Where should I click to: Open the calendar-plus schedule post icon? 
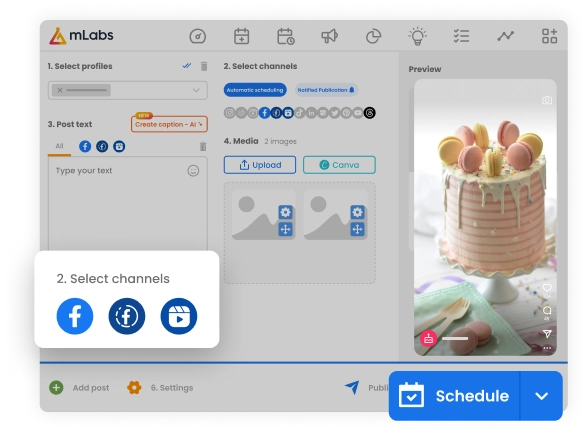pos(242,36)
